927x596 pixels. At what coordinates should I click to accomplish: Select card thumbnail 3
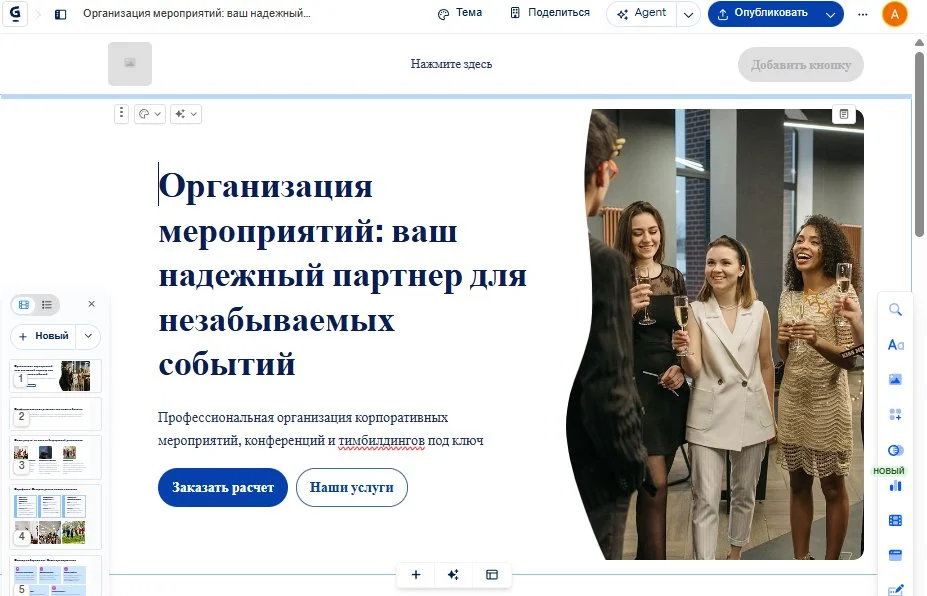[55, 457]
